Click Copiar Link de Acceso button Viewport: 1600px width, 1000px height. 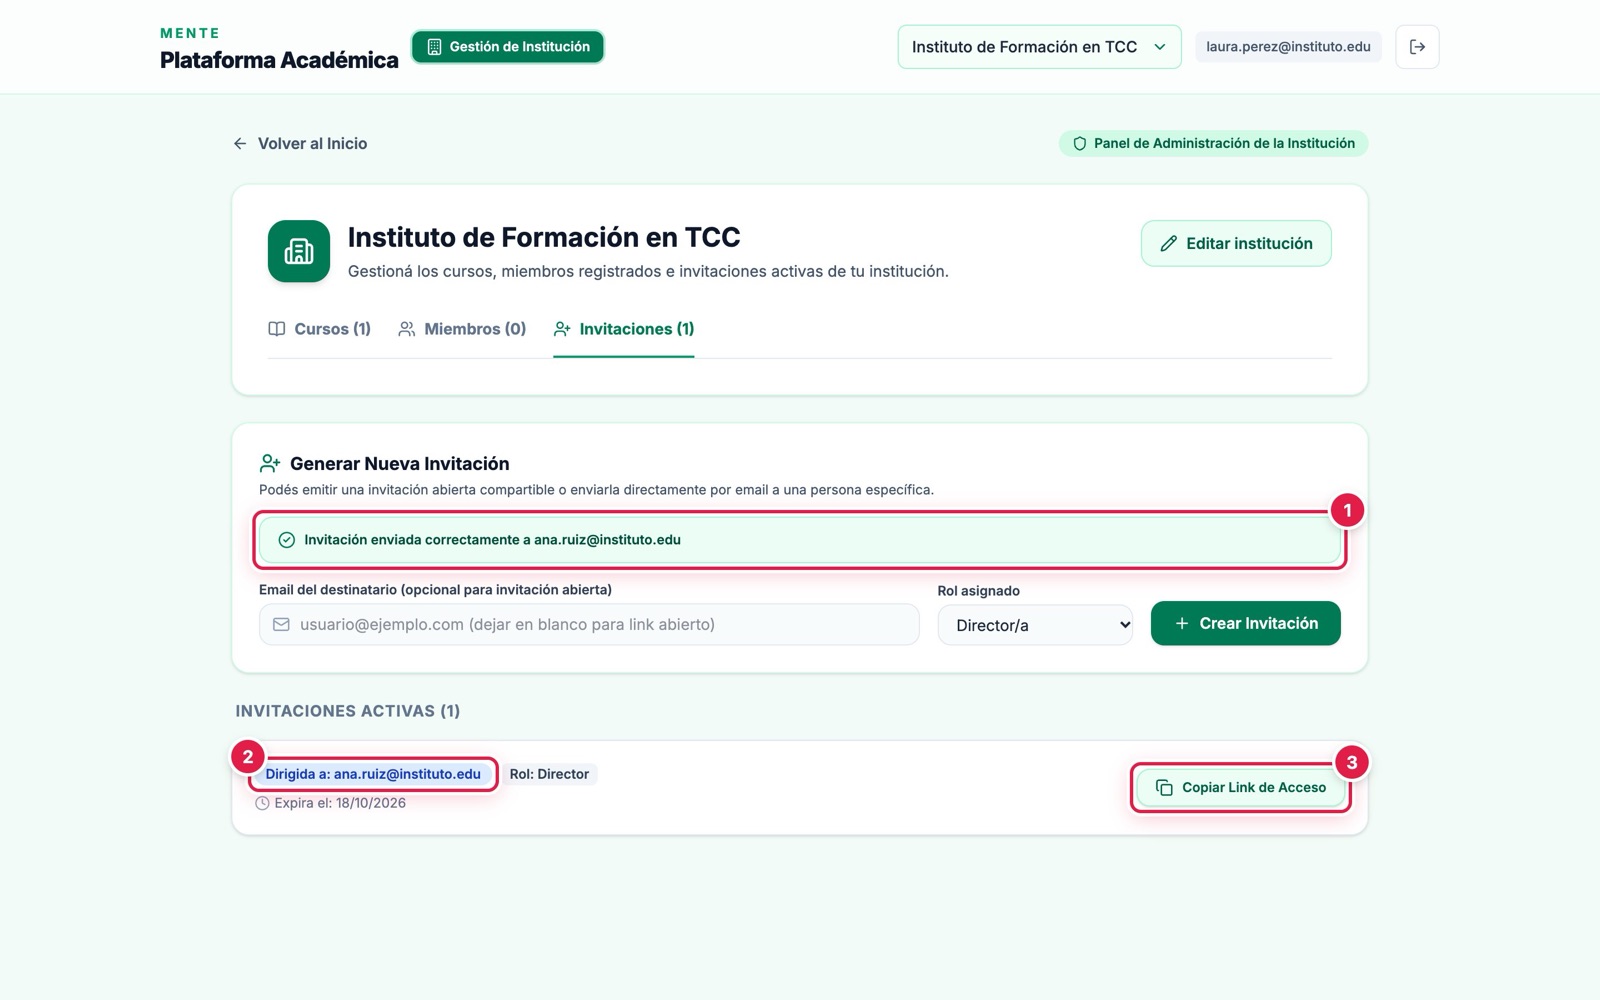(x=1241, y=788)
